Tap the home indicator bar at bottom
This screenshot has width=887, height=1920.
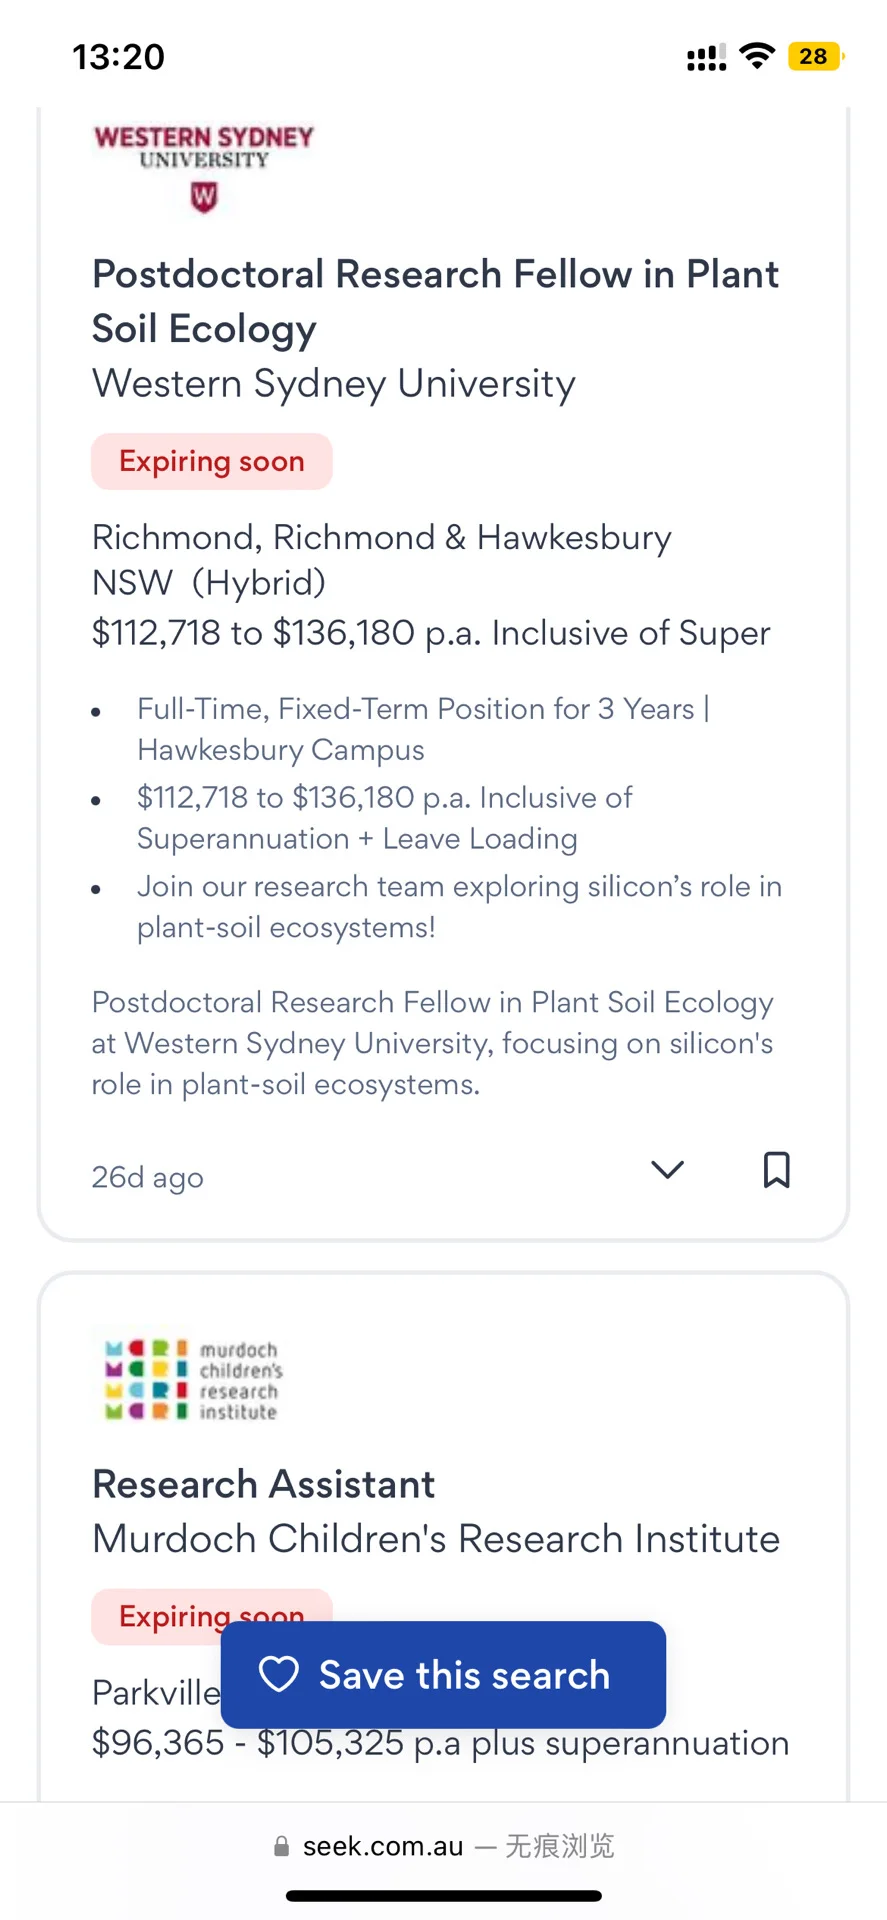[x=443, y=1895]
